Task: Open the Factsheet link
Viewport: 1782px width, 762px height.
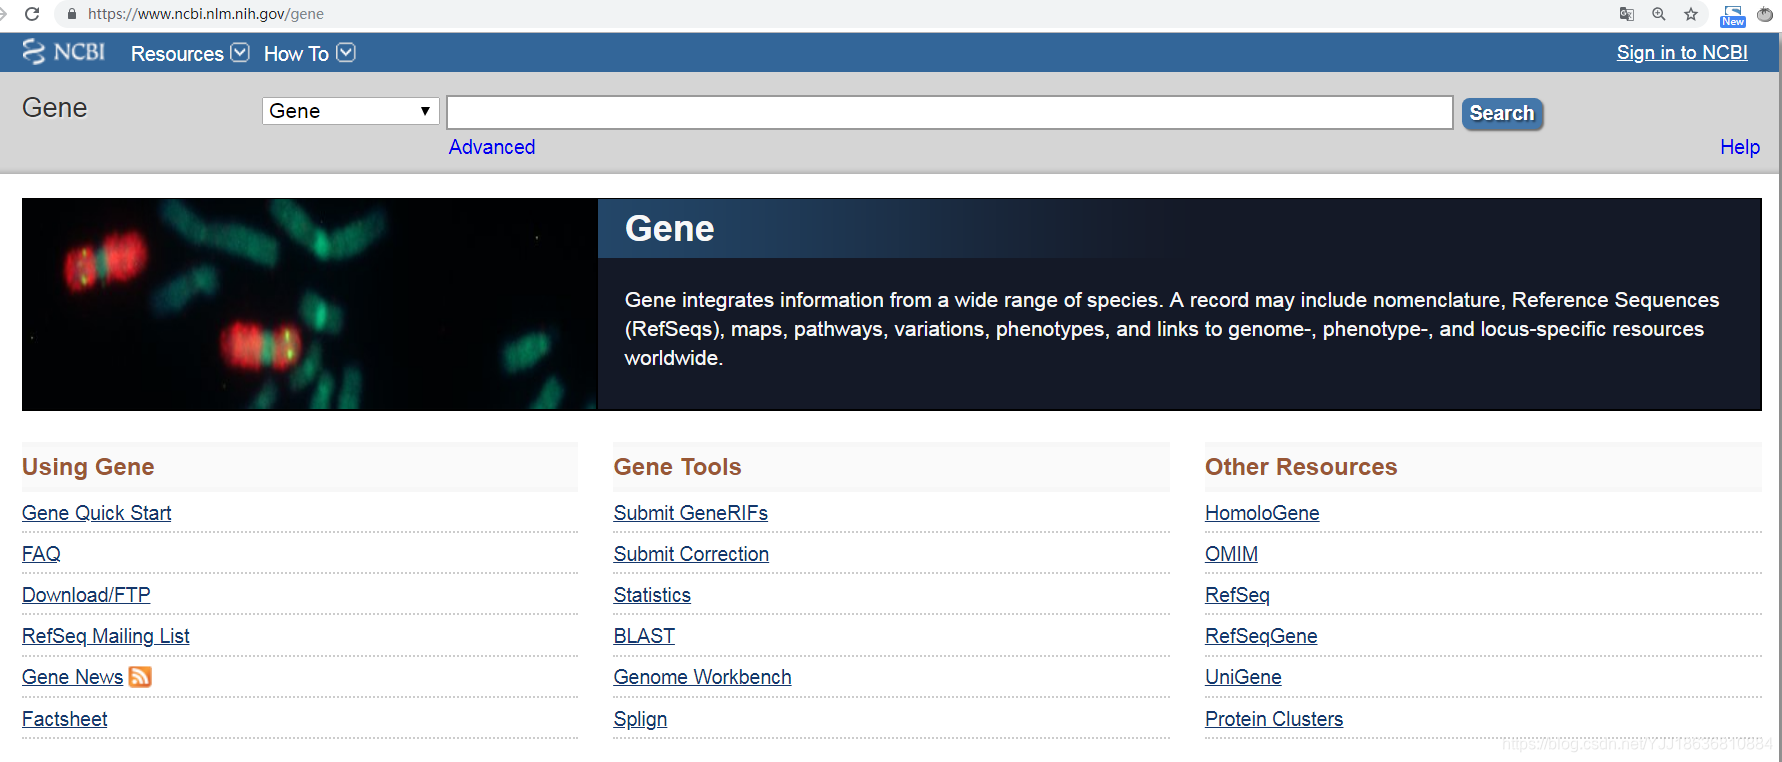Action: (65, 719)
